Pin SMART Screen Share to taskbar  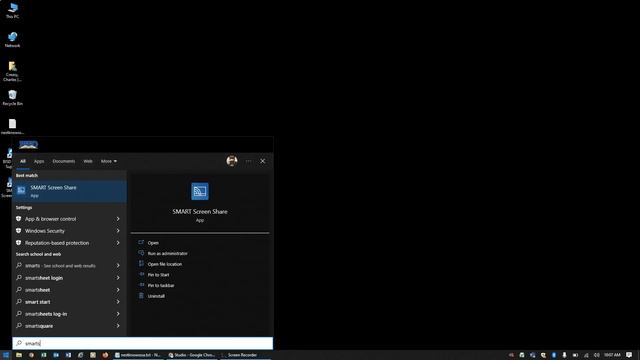161,285
